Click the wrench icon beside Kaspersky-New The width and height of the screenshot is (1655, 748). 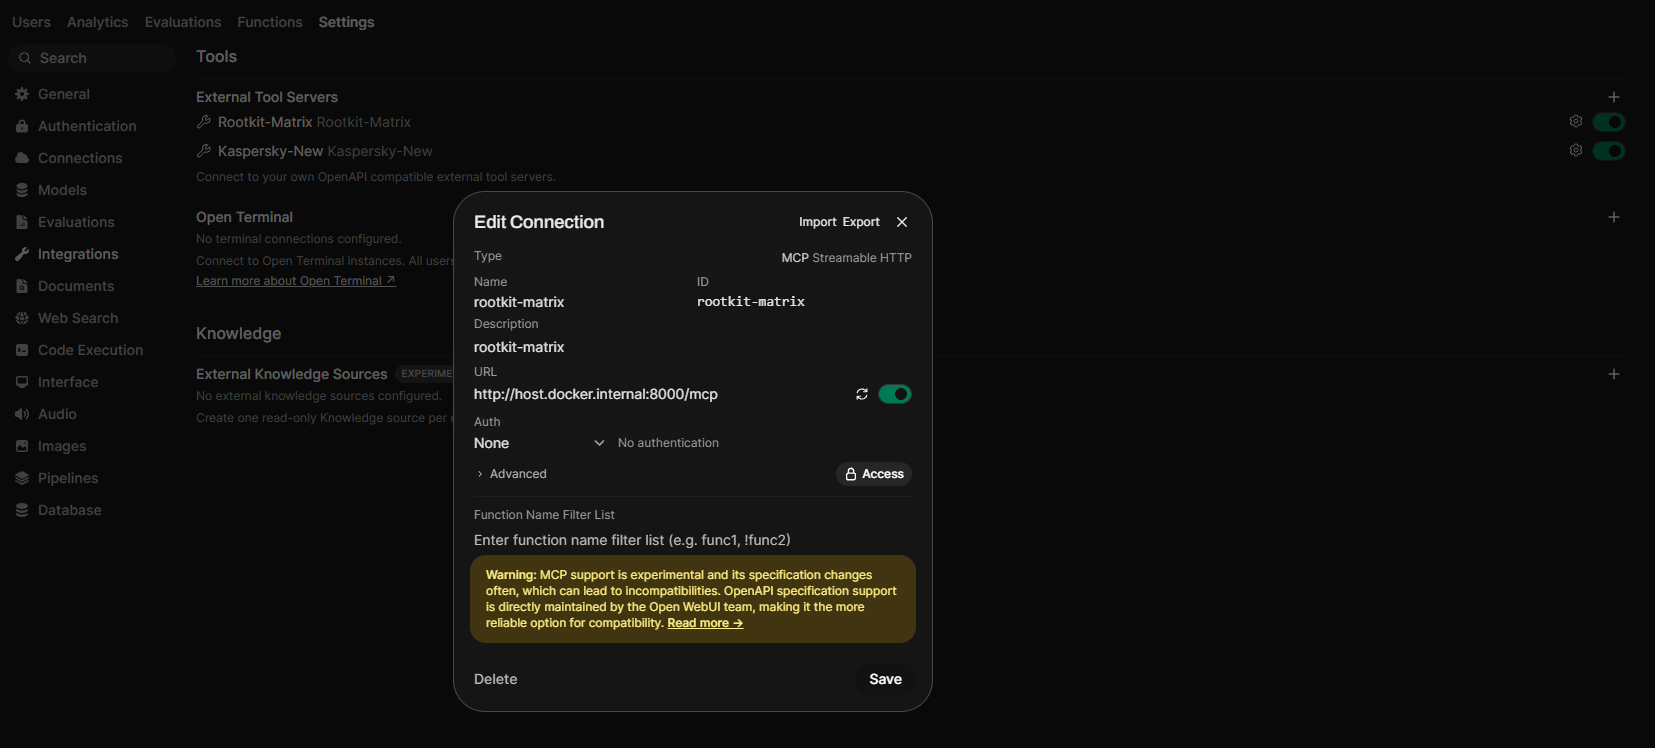pos(204,151)
